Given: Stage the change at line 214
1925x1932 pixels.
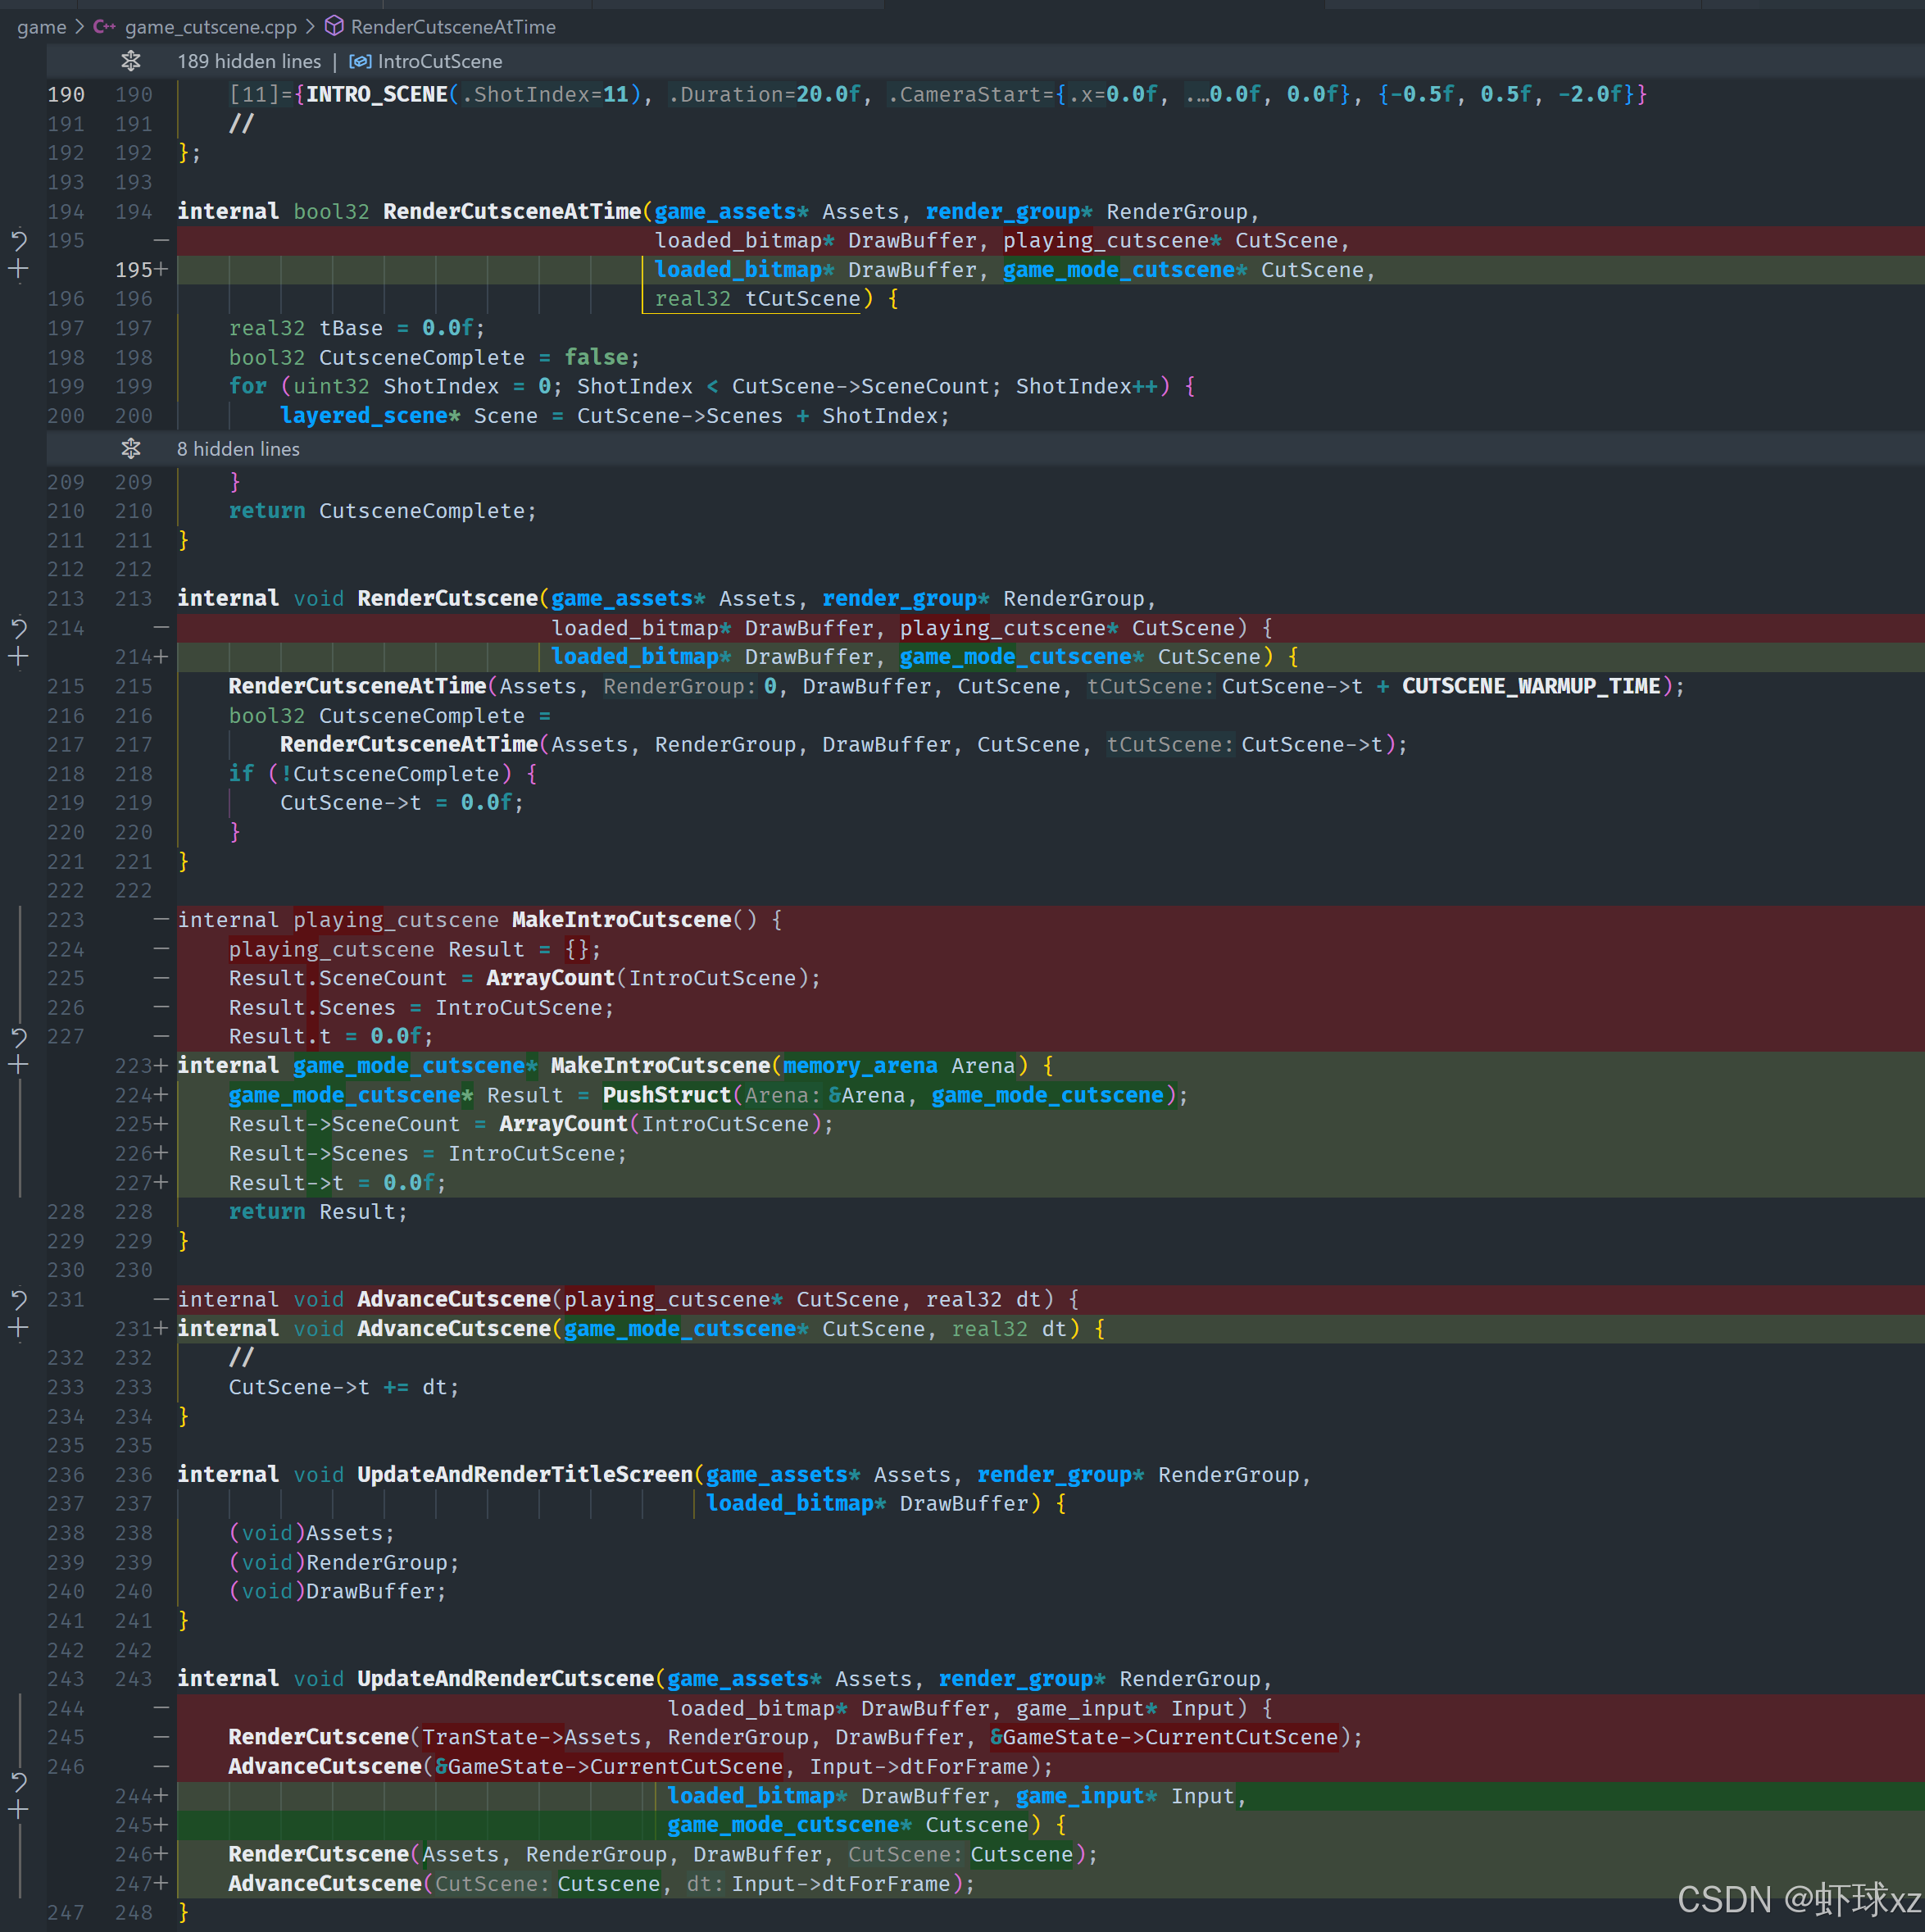Looking at the screenshot, I should click(18, 657).
